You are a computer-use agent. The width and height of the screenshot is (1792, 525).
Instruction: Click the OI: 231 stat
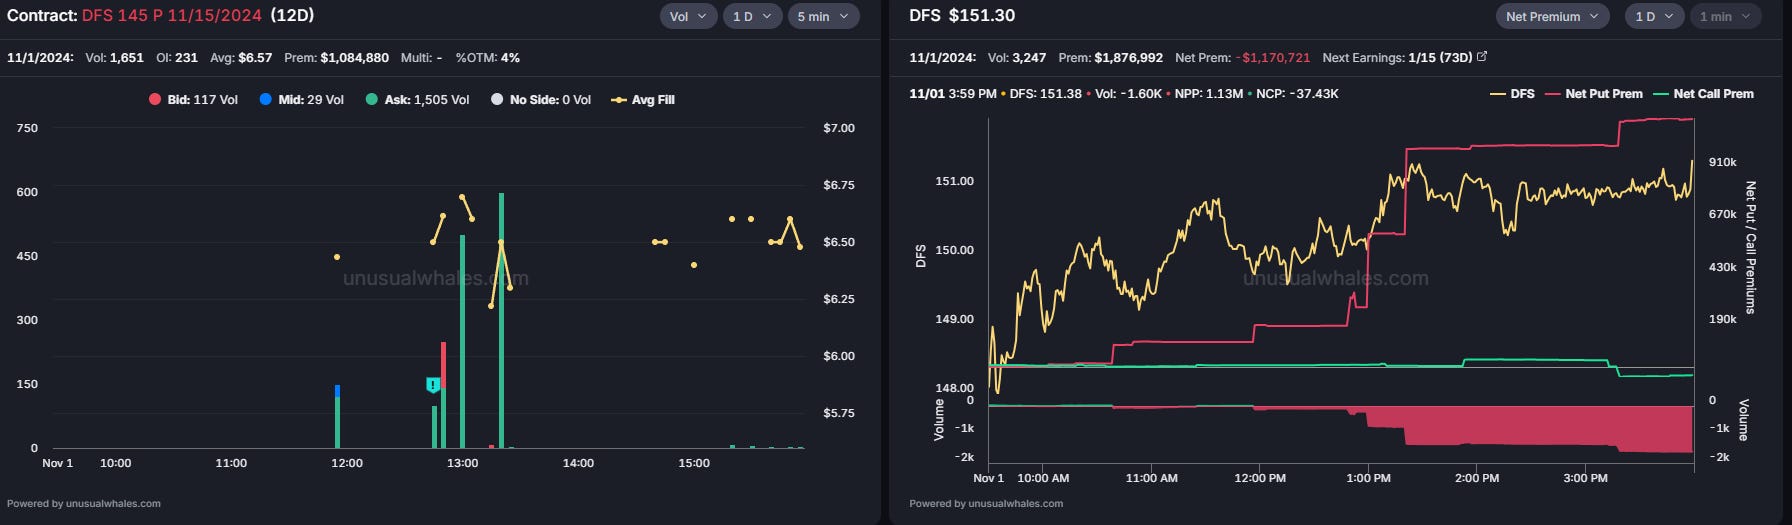[x=177, y=58]
